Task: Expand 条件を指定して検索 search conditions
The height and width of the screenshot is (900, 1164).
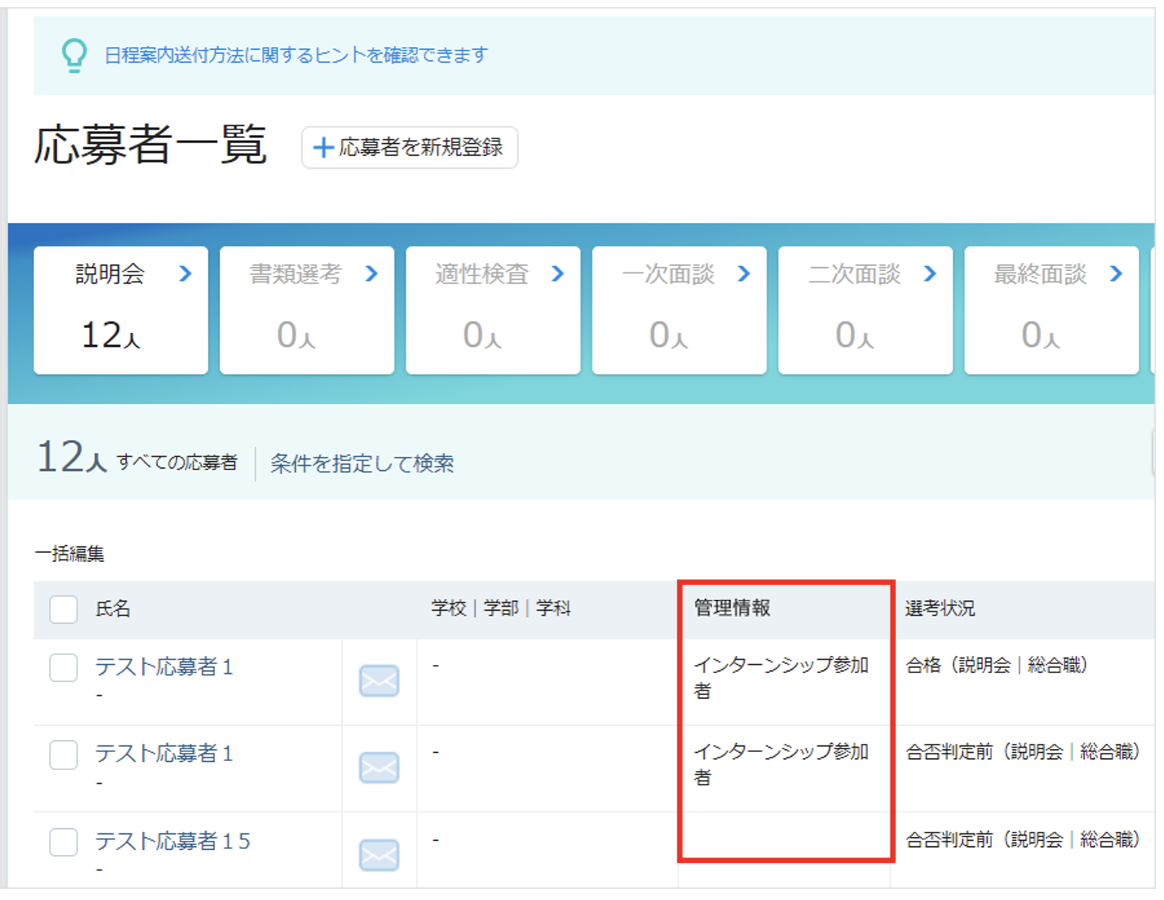Action: pos(362,463)
